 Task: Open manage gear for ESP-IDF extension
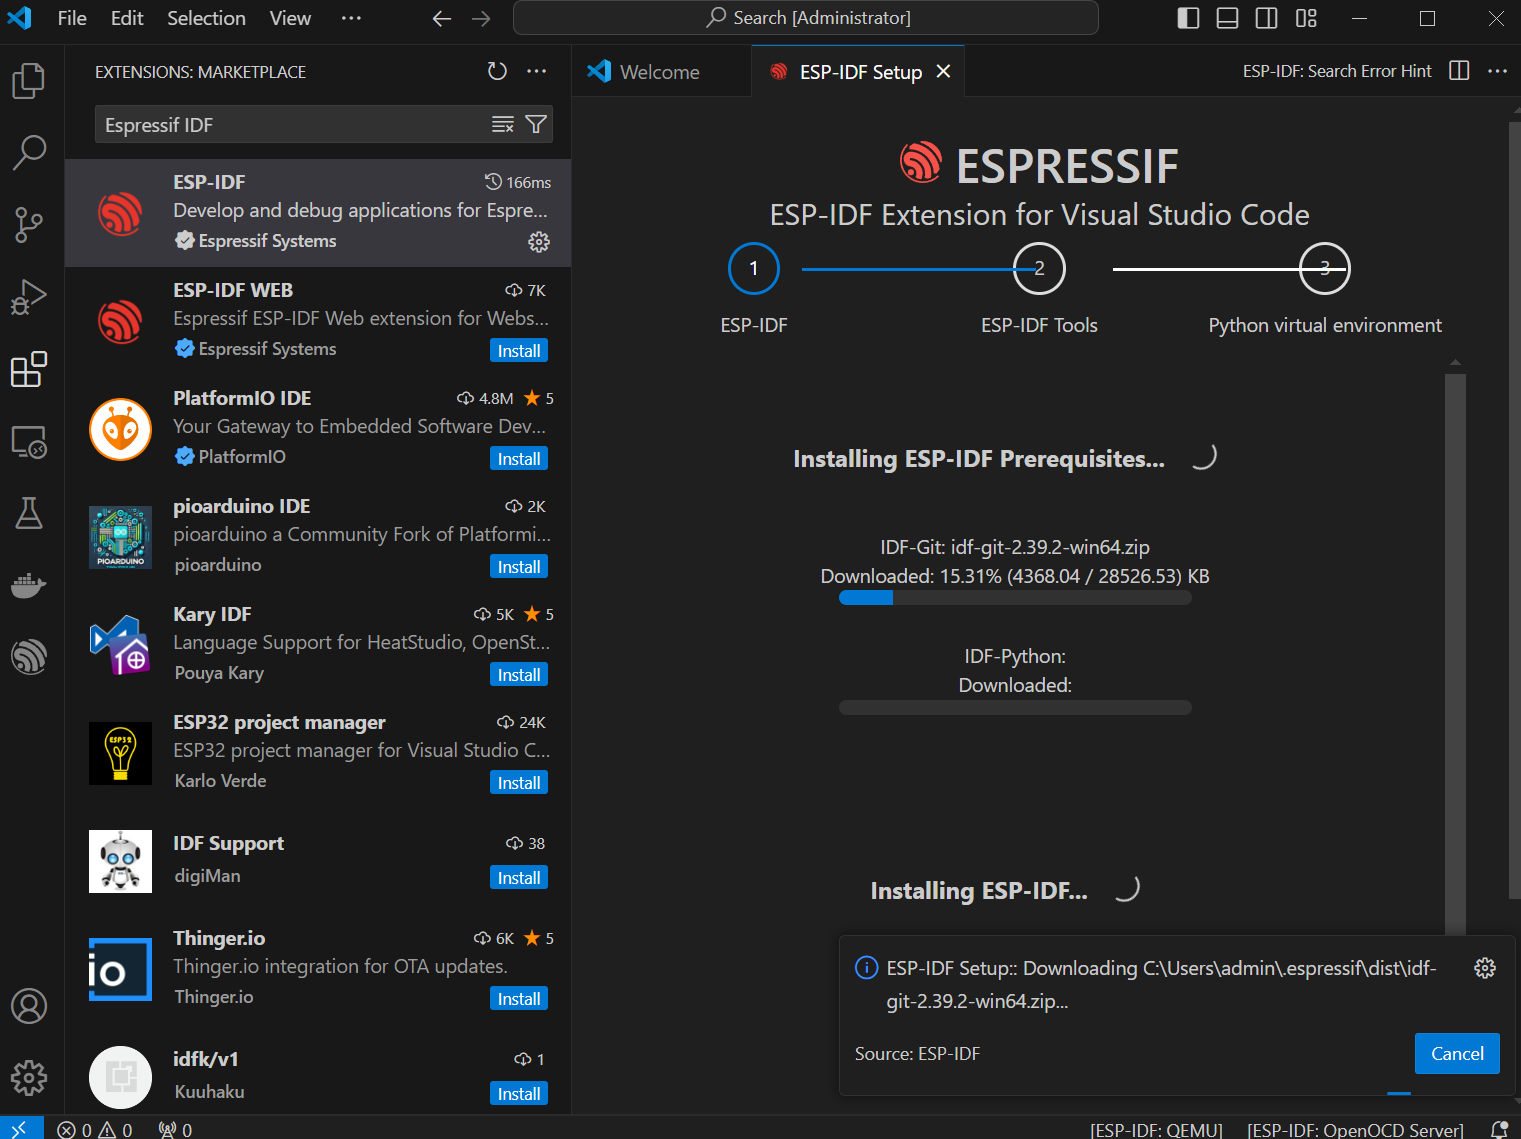(x=539, y=242)
